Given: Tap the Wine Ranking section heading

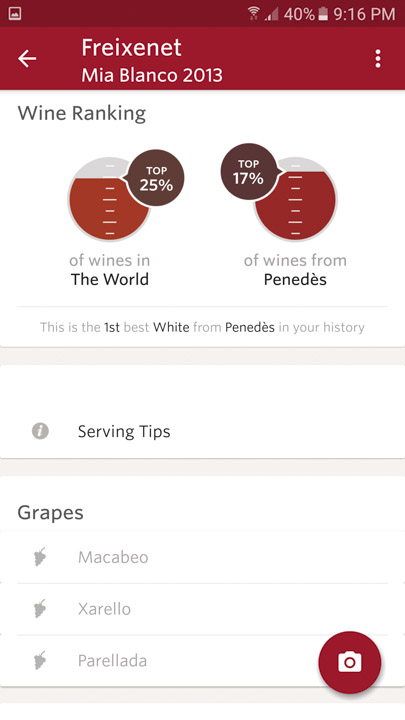Looking at the screenshot, I should click(x=82, y=113).
